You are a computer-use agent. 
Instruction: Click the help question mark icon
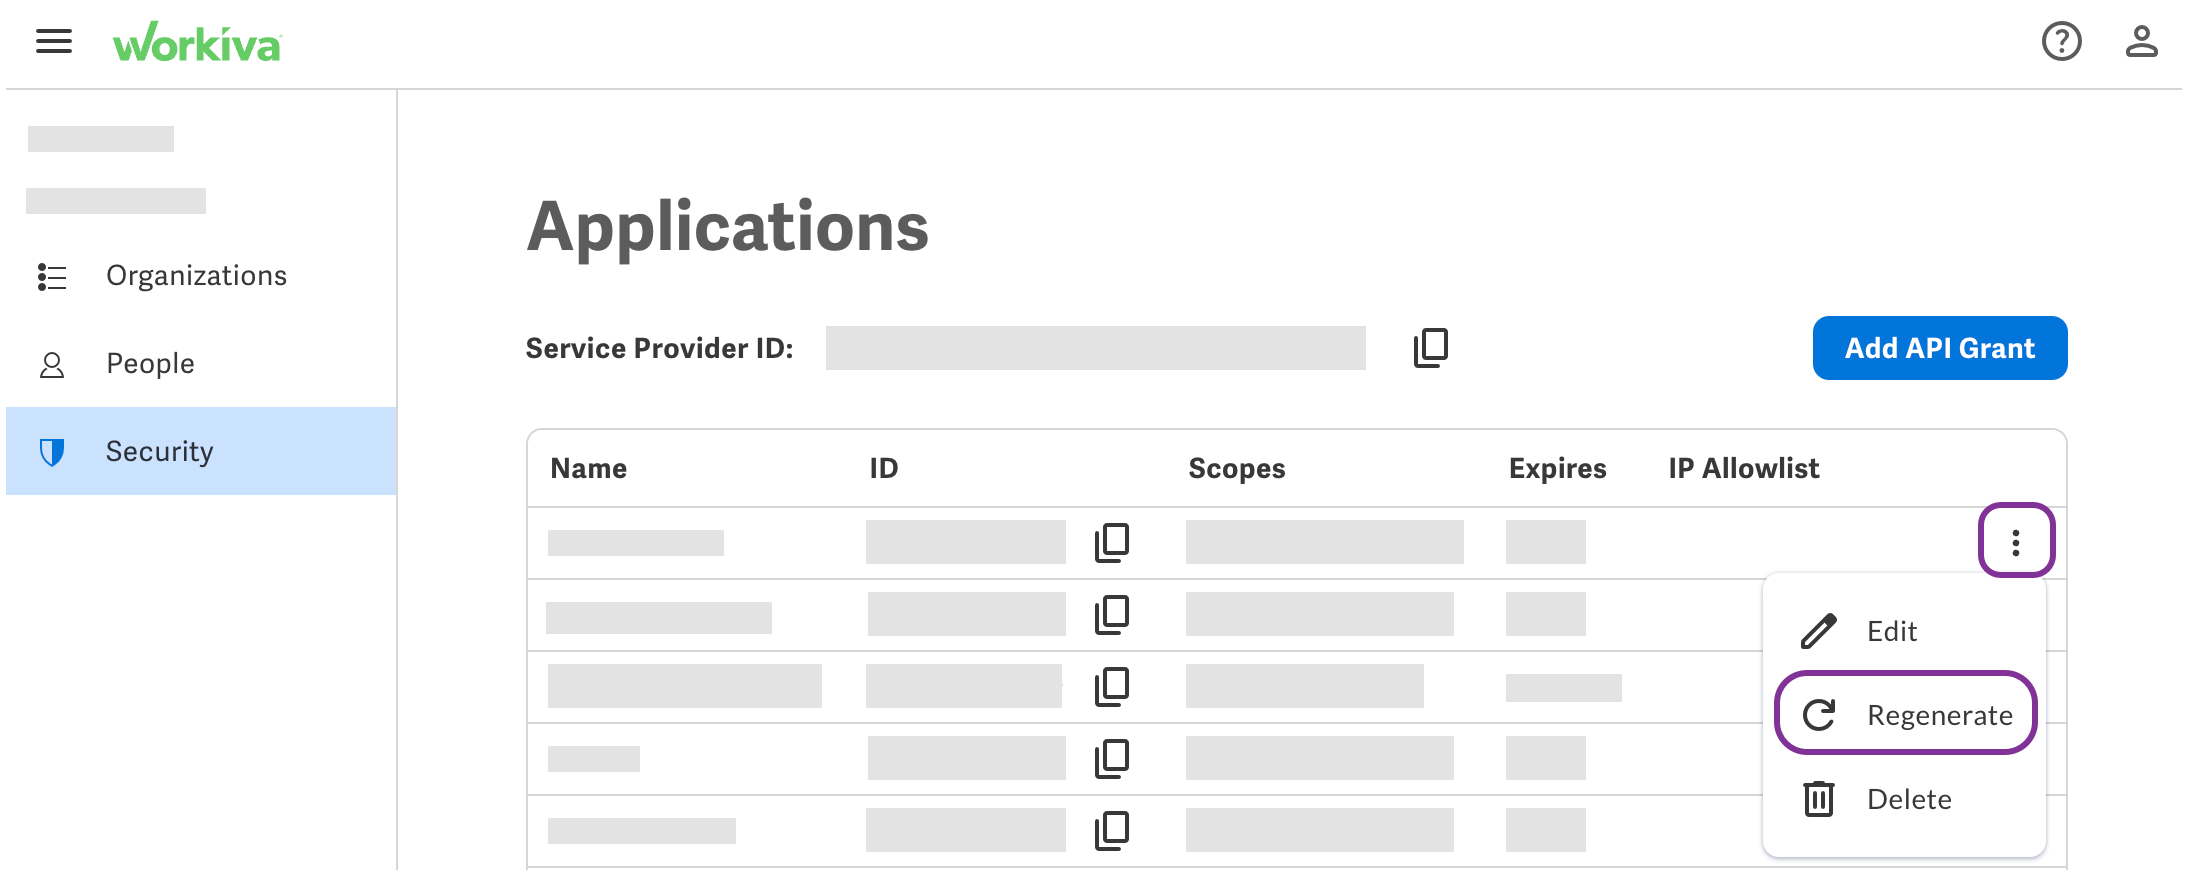coord(2061,41)
